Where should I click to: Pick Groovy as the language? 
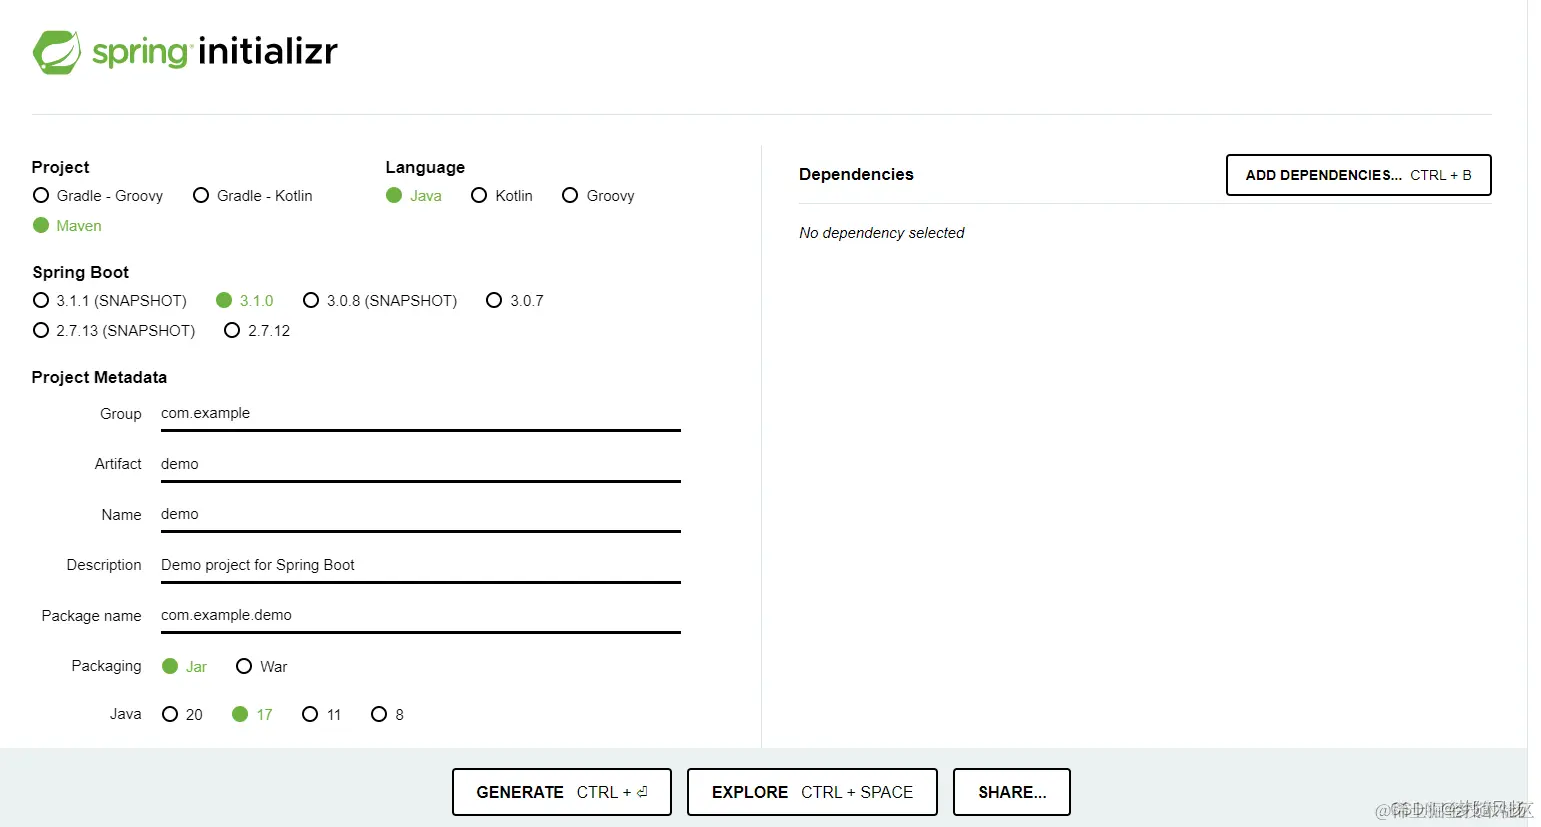pyautogui.click(x=598, y=196)
